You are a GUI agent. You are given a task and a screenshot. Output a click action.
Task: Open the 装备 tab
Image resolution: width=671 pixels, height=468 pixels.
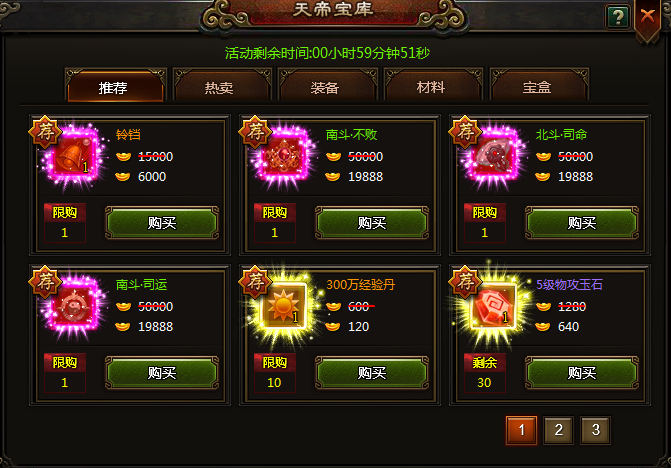(325, 87)
